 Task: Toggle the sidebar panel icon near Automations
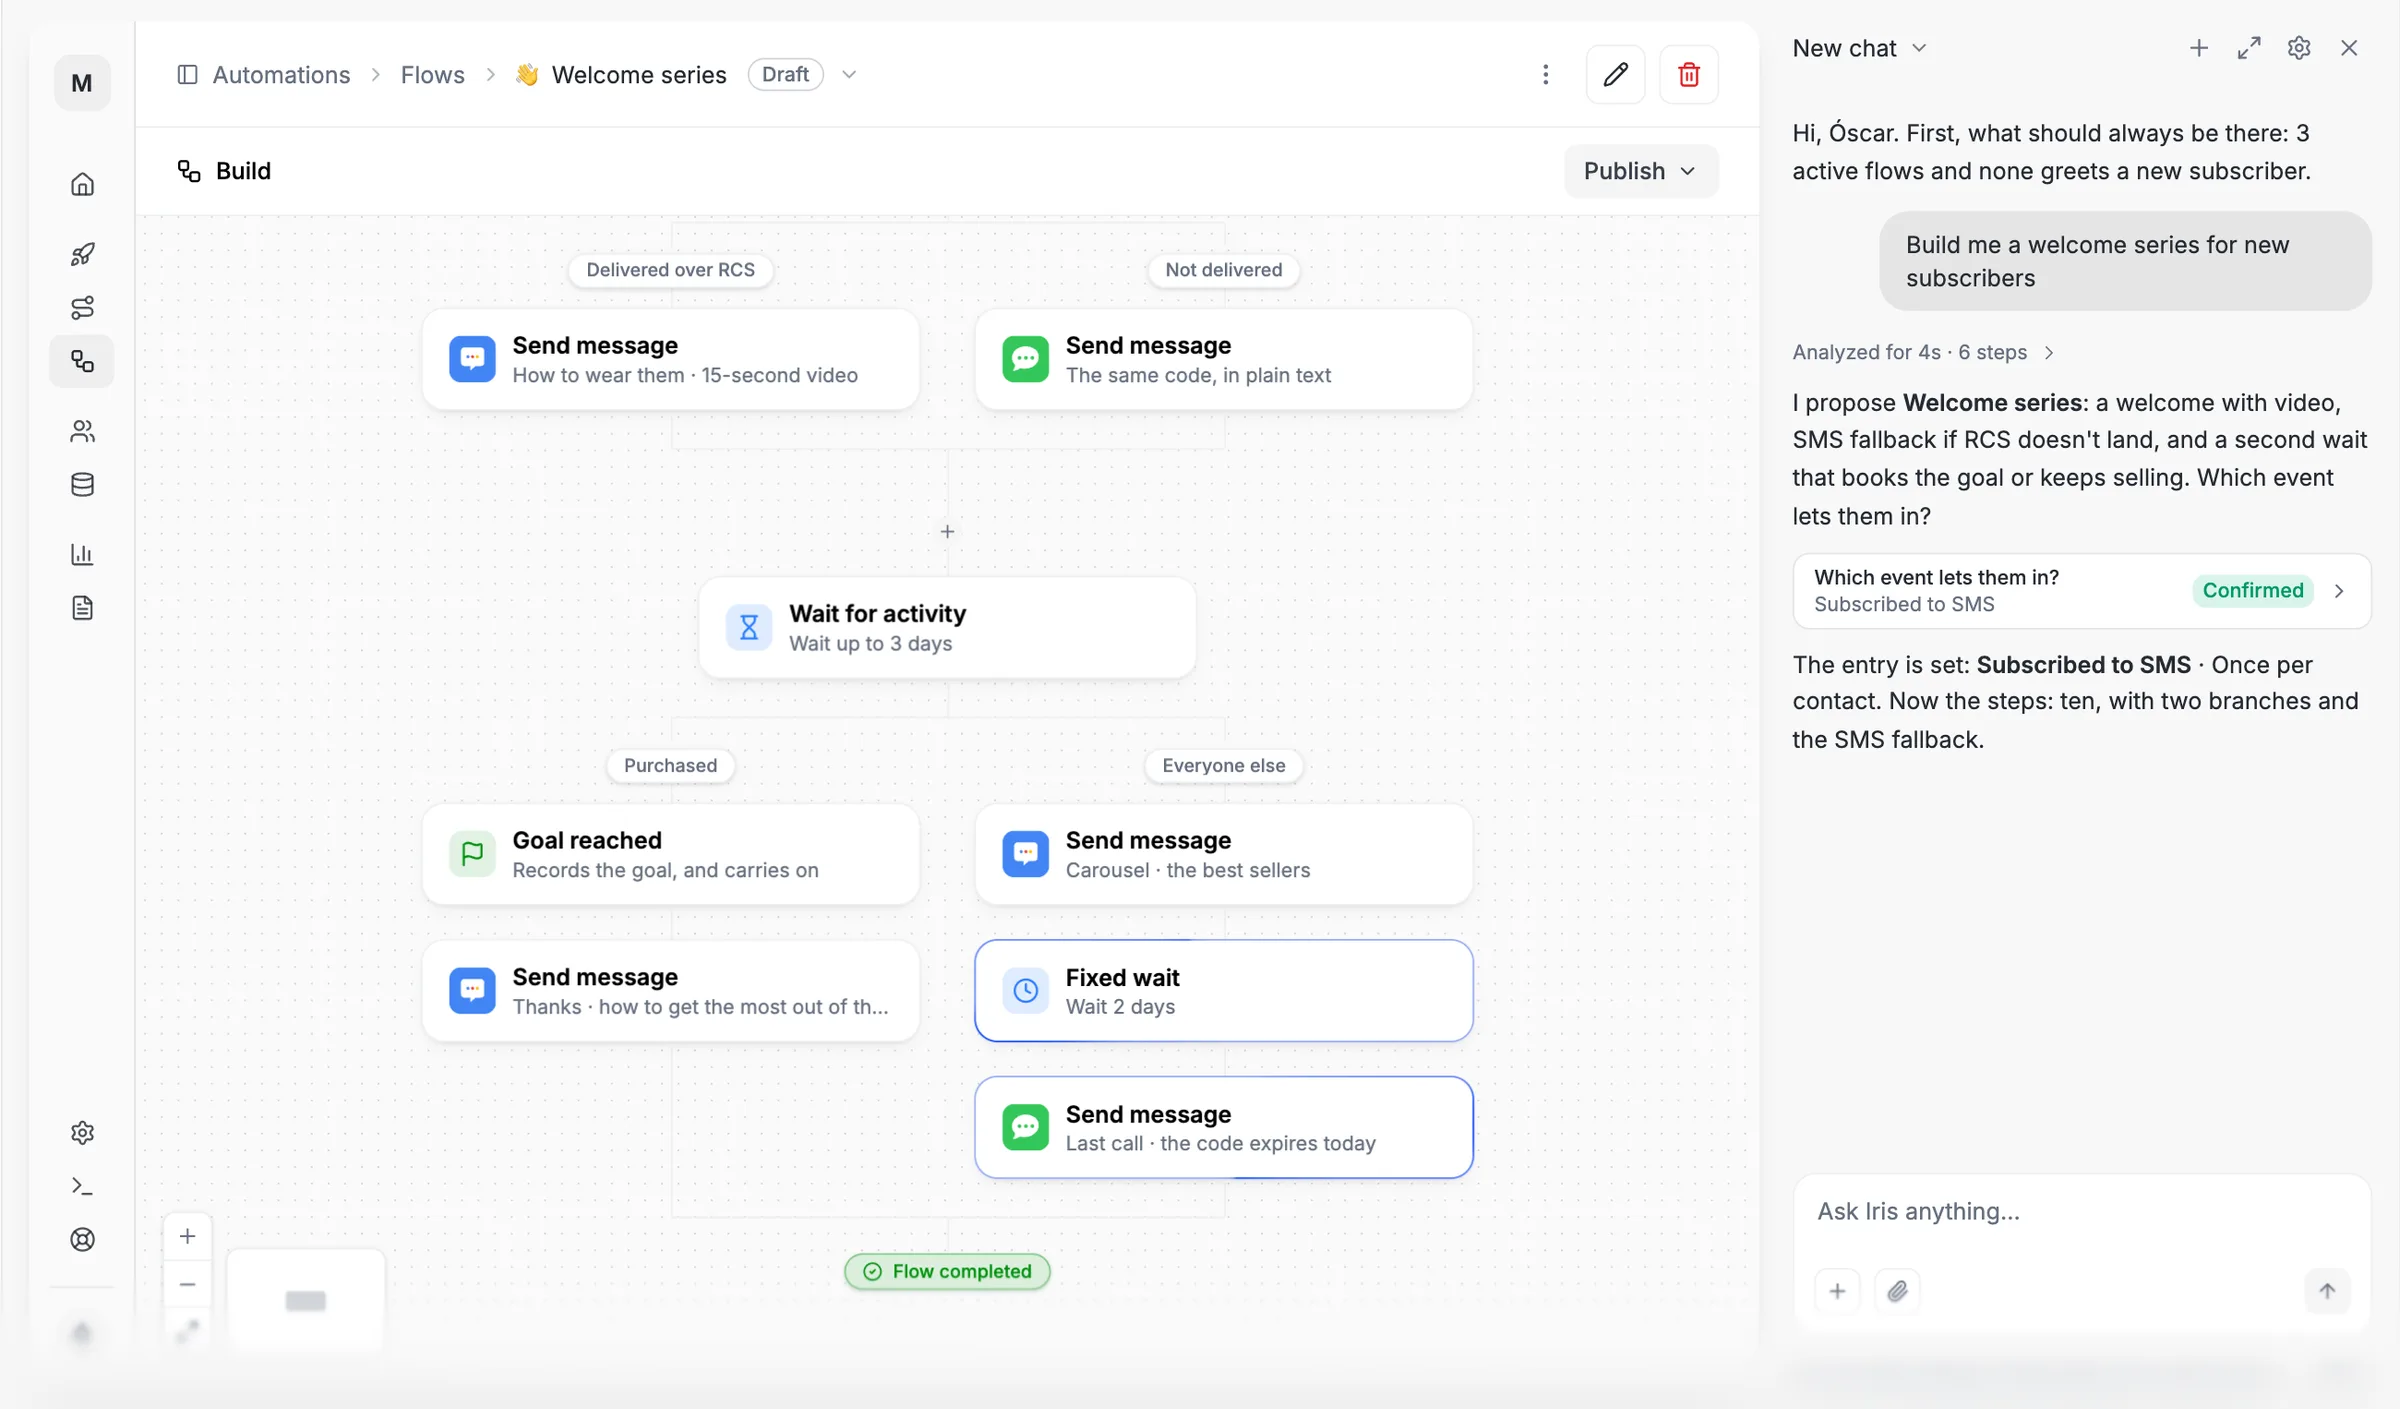point(187,74)
